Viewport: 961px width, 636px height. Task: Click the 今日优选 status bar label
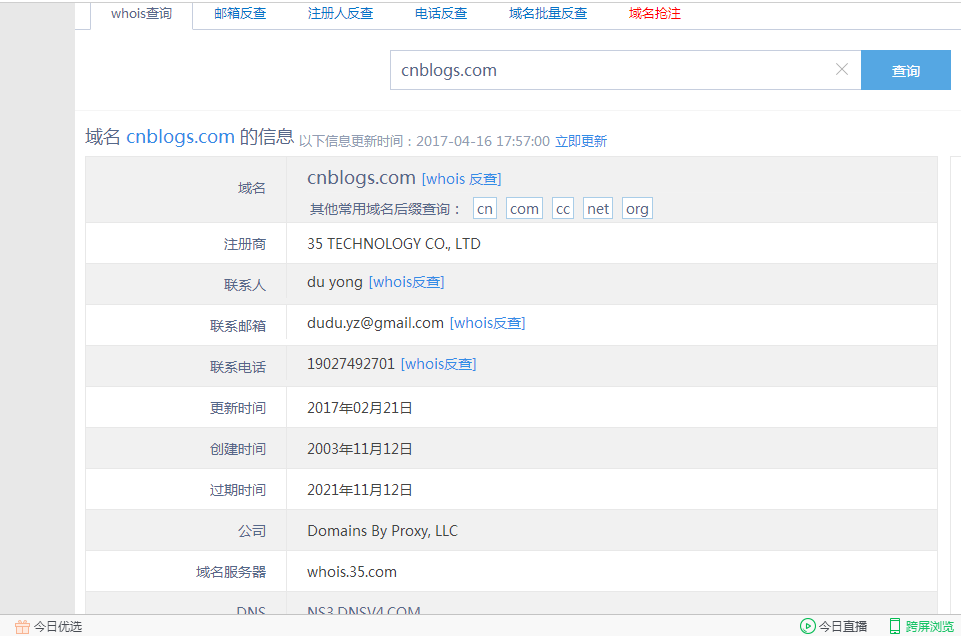click(58, 626)
